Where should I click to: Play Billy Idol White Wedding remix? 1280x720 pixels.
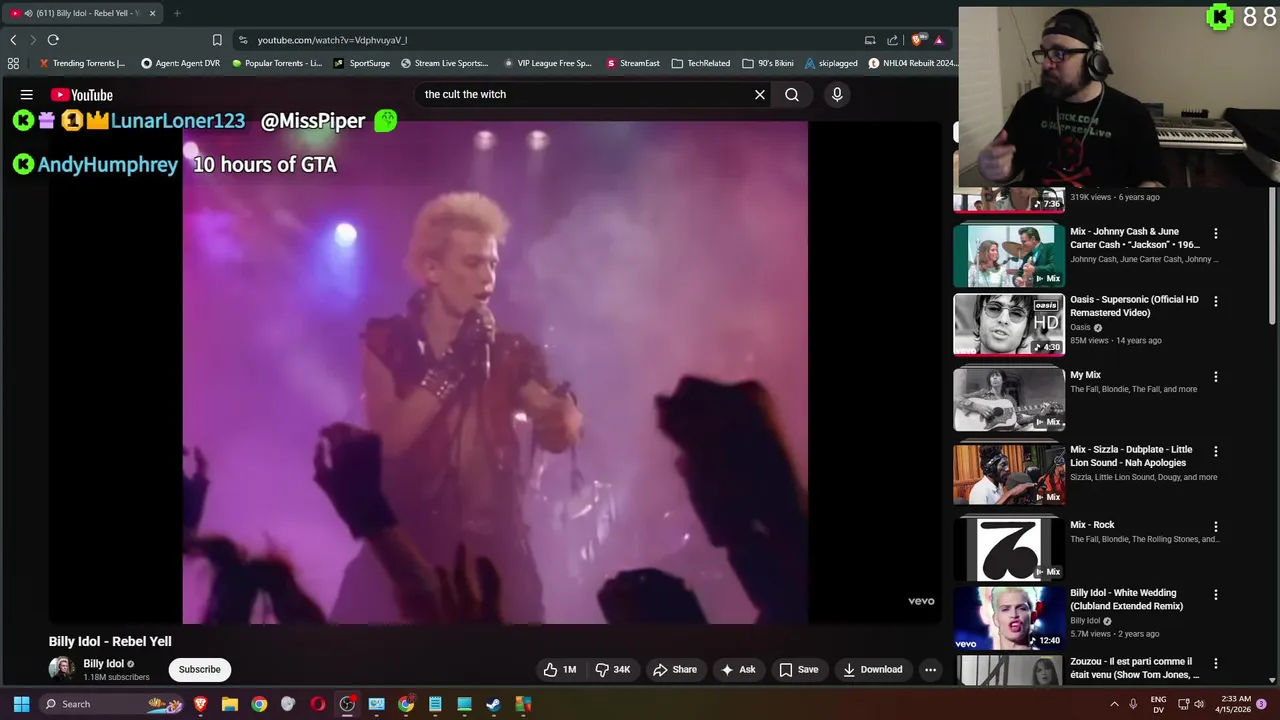(x=1009, y=618)
